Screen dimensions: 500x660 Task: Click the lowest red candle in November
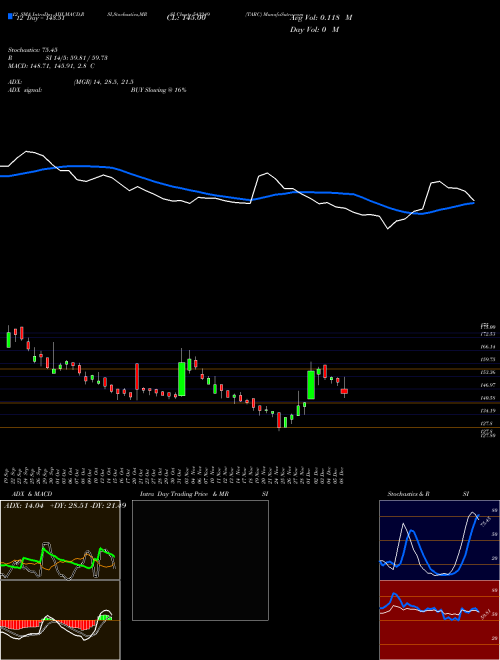[x=279, y=420]
